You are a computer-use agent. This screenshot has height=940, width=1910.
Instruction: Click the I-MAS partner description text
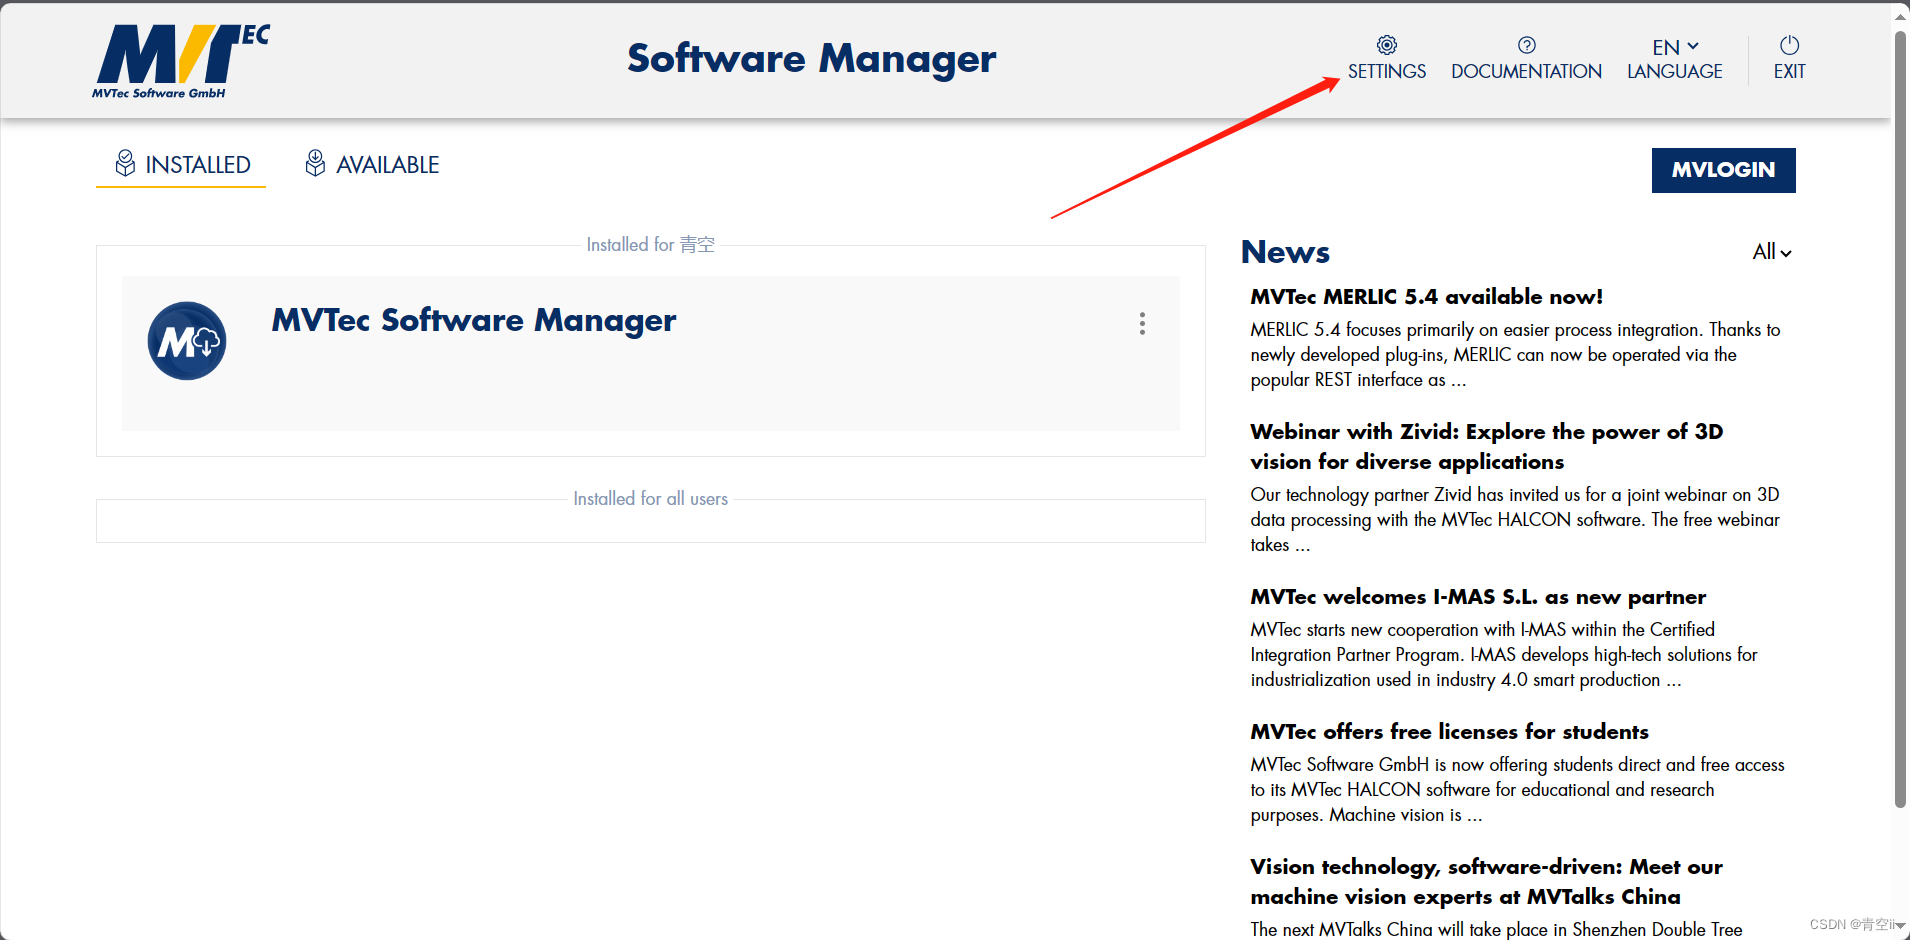(x=1504, y=655)
